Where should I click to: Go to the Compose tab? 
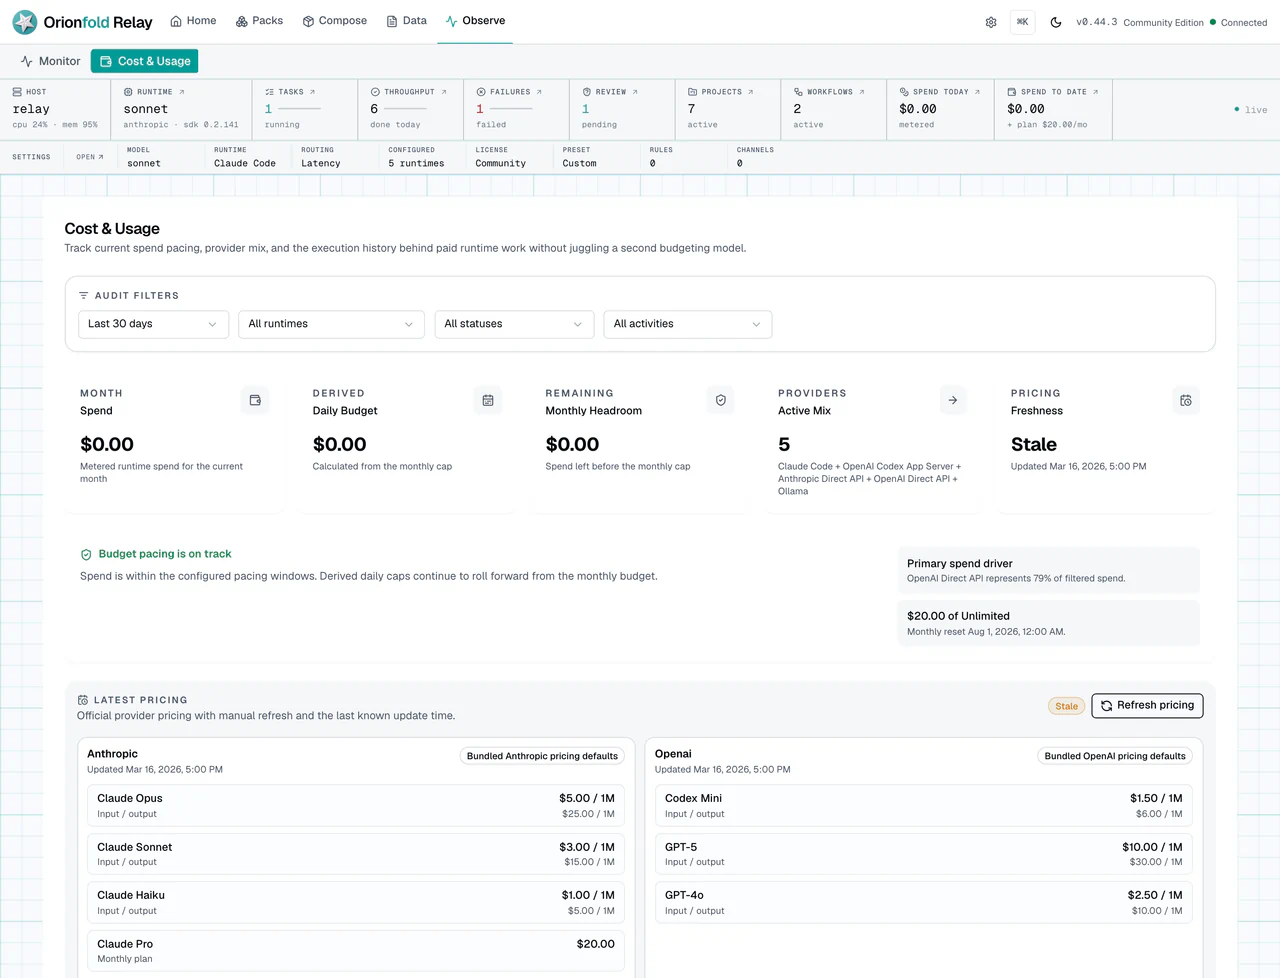click(335, 21)
